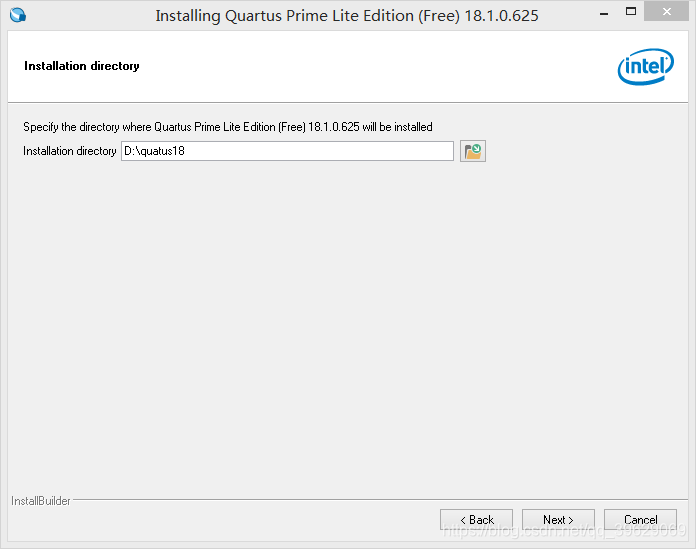Maximize the installer window
696x549 pixels.
click(x=631, y=12)
